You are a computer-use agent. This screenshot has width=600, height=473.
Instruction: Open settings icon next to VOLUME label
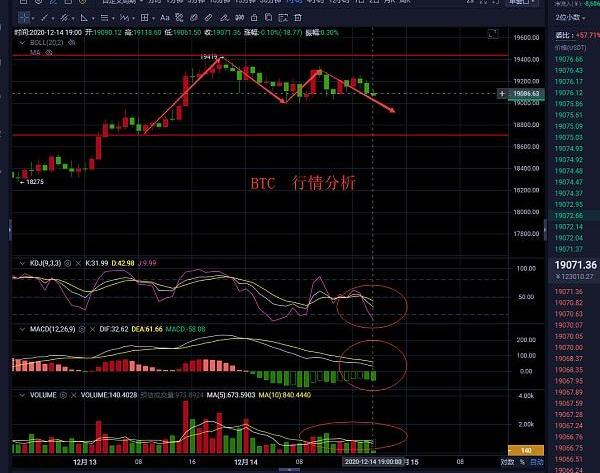[64, 395]
